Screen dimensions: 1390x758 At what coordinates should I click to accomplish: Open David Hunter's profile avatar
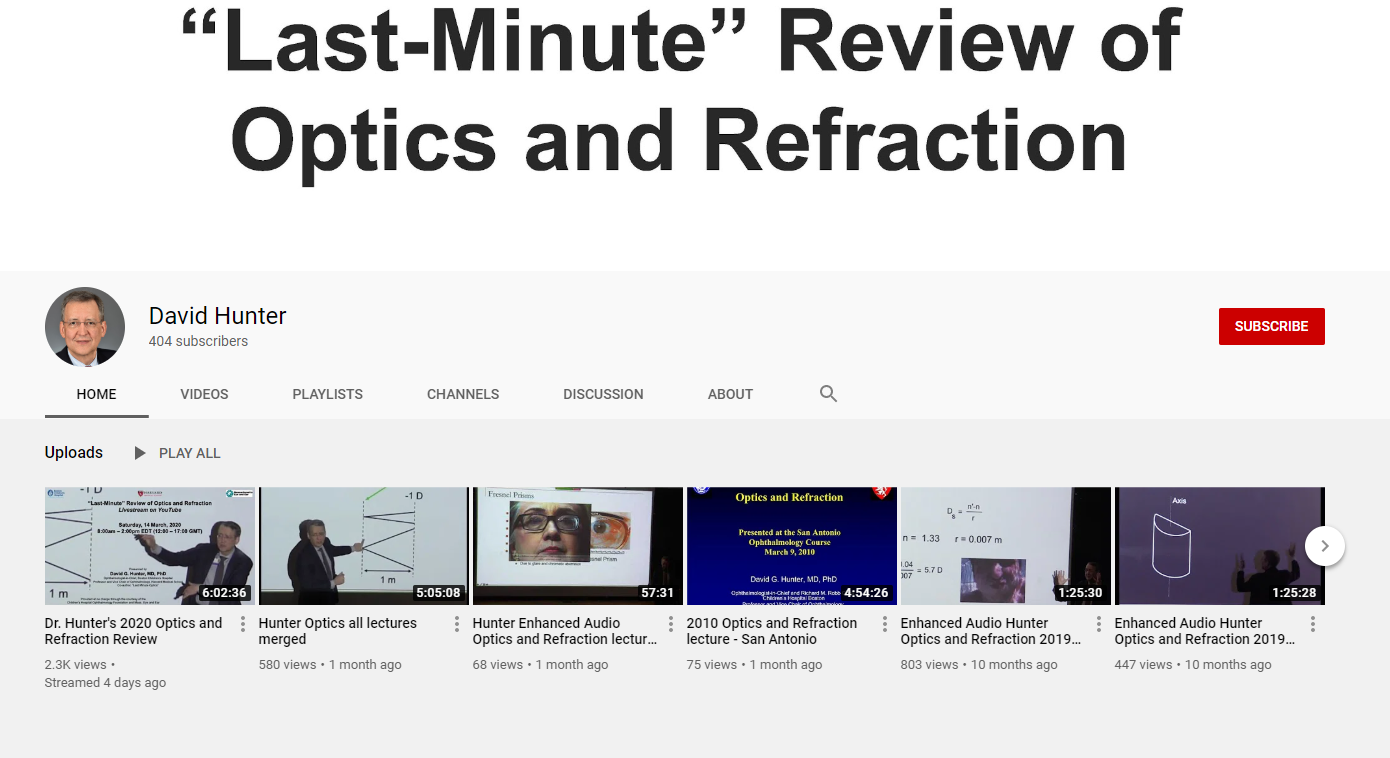pos(85,327)
